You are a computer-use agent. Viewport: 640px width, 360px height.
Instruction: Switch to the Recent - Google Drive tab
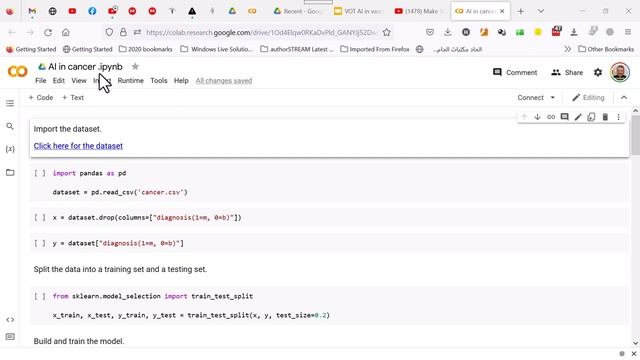click(298, 11)
